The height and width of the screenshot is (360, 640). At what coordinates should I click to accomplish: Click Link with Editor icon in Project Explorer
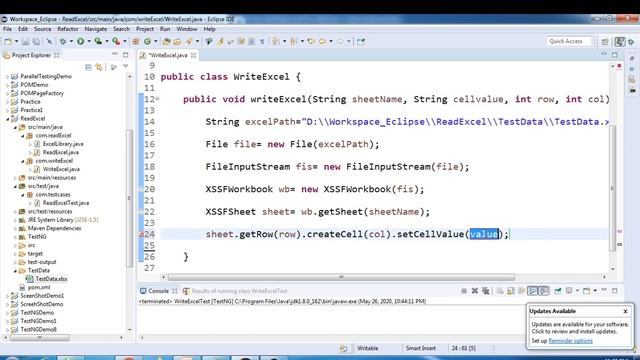coord(99,67)
